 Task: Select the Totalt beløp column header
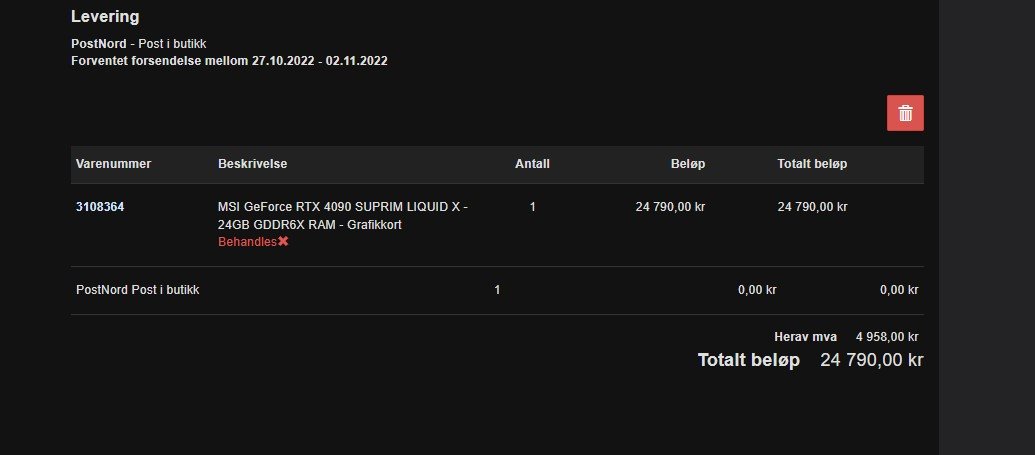pos(812,164)
